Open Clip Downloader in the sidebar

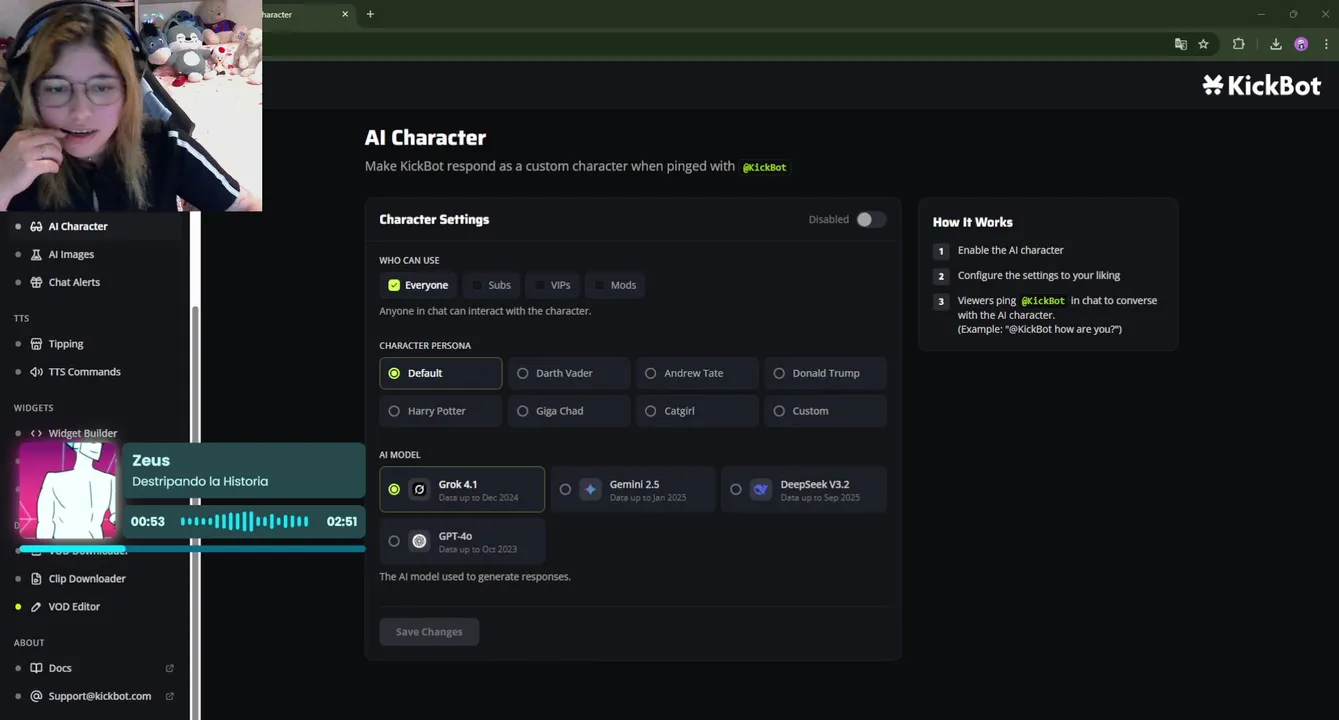click(x=87, y=579)
